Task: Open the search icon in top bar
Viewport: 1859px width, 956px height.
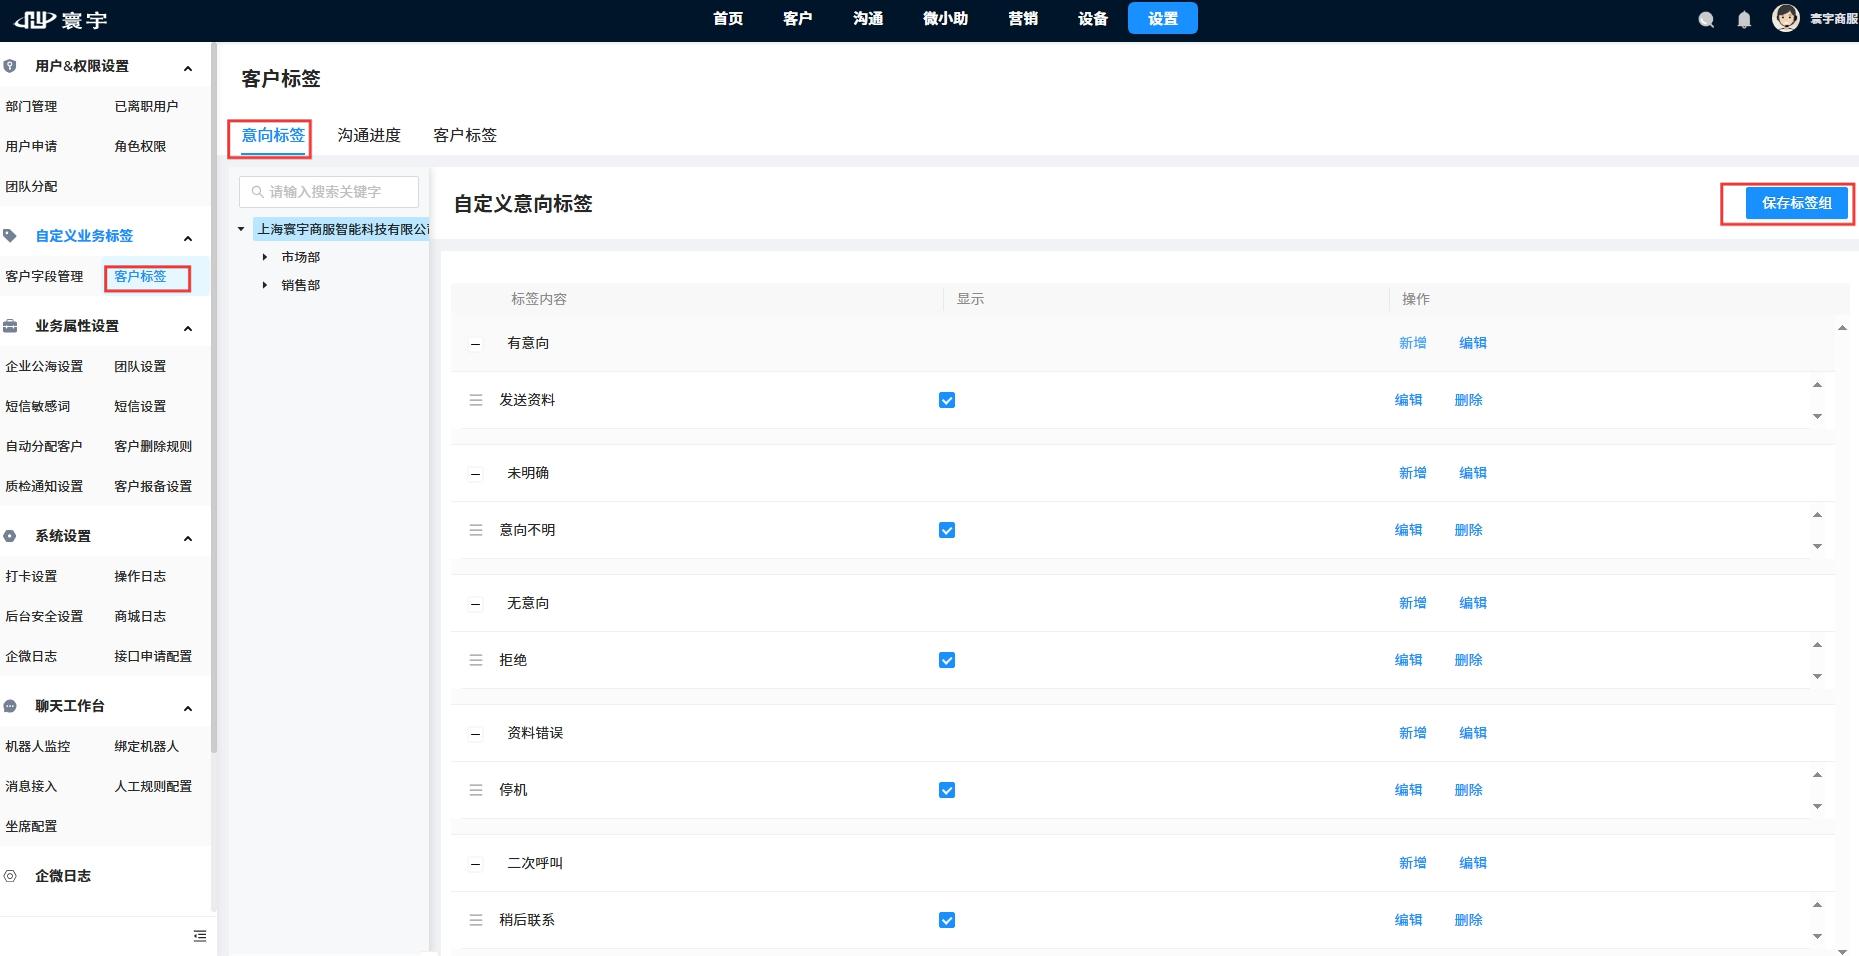Action: click(1706, 20)
